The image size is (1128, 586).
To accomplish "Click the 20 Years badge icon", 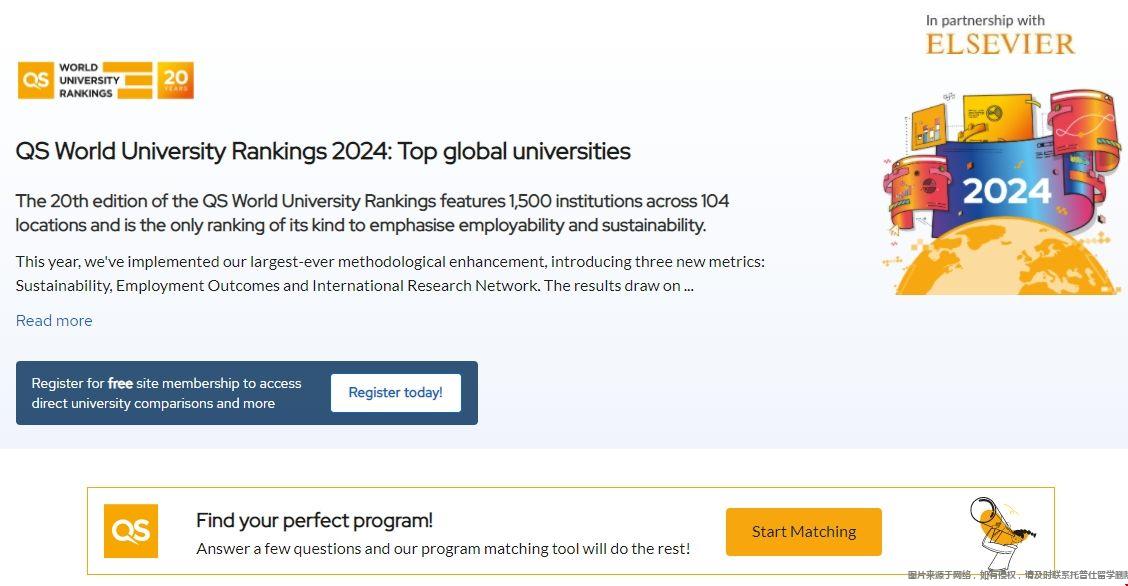I will coord(176,80).
